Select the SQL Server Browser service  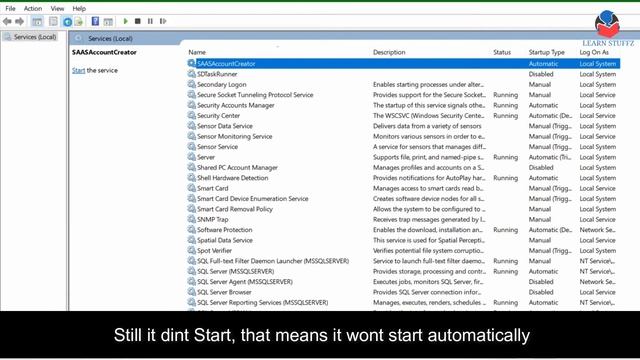[224, 292]
